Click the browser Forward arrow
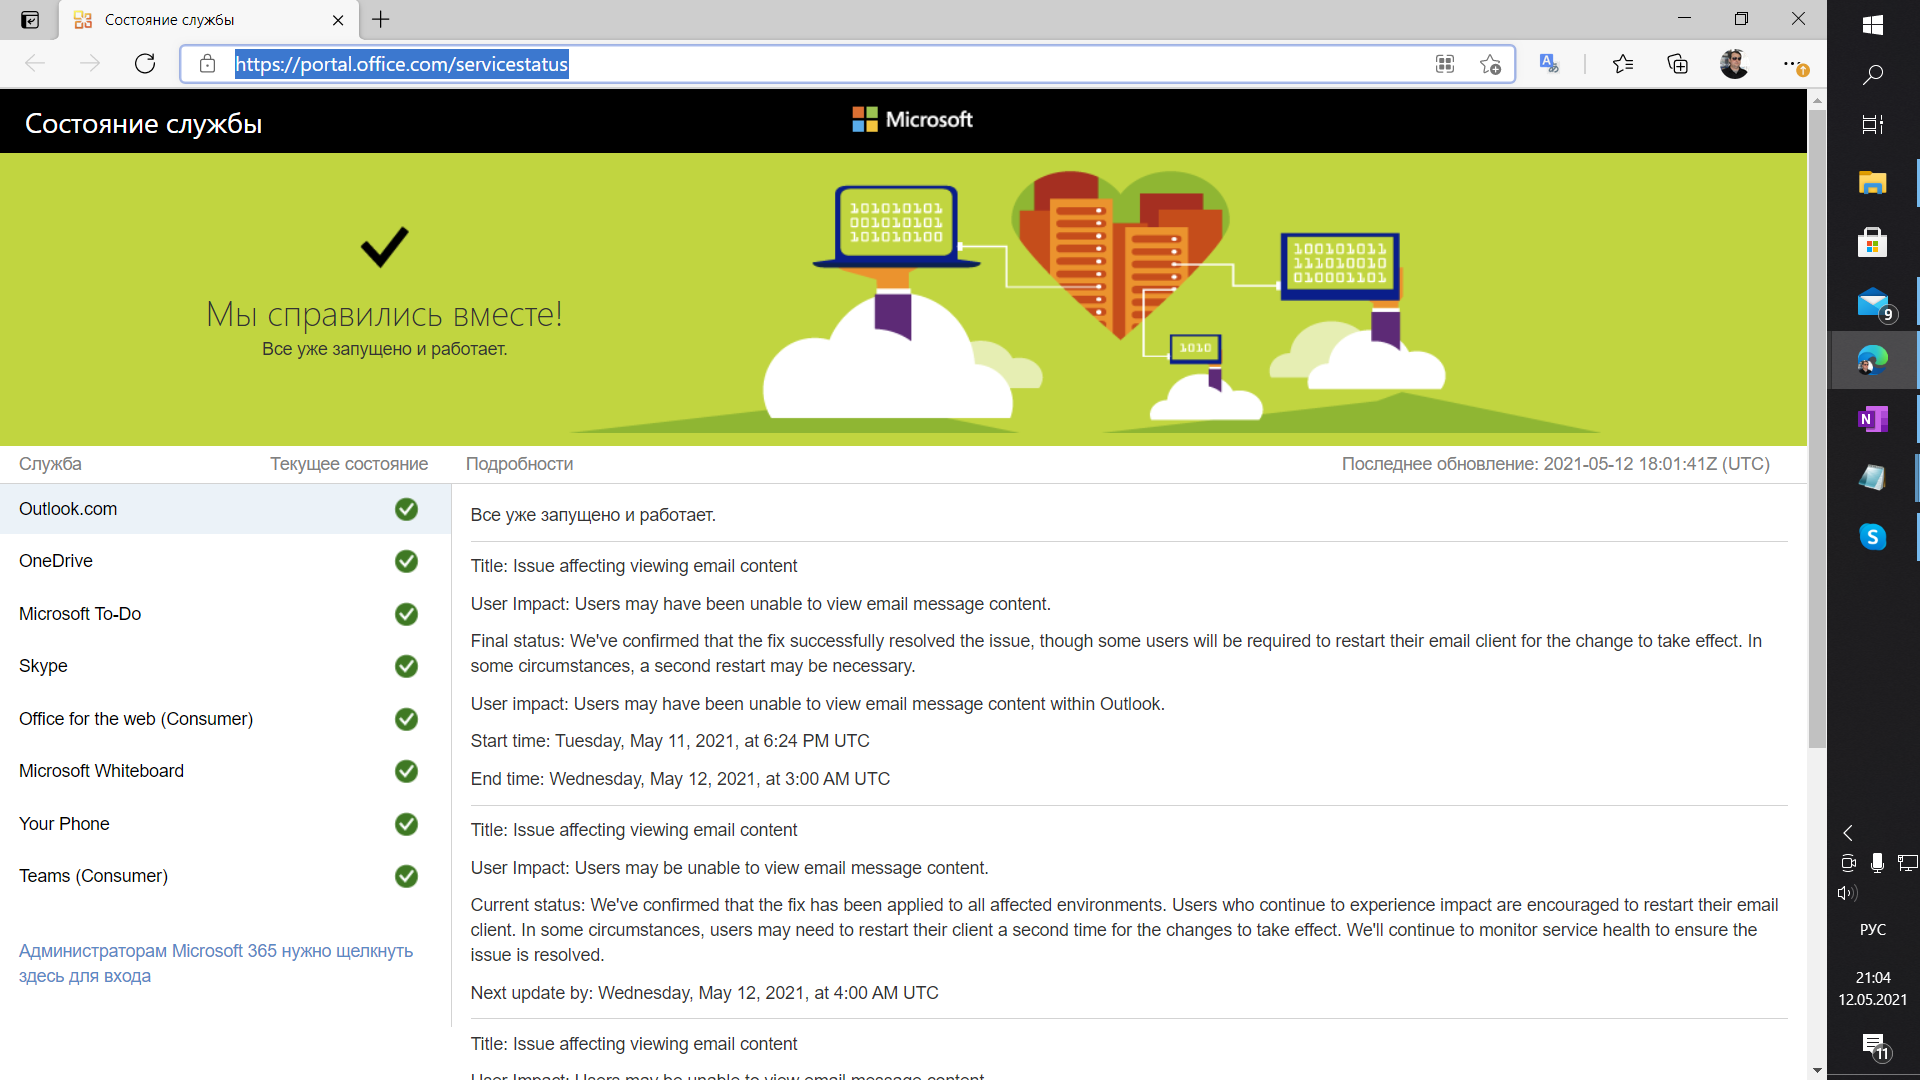The image size is (1920, 1080). coord(90,64)
